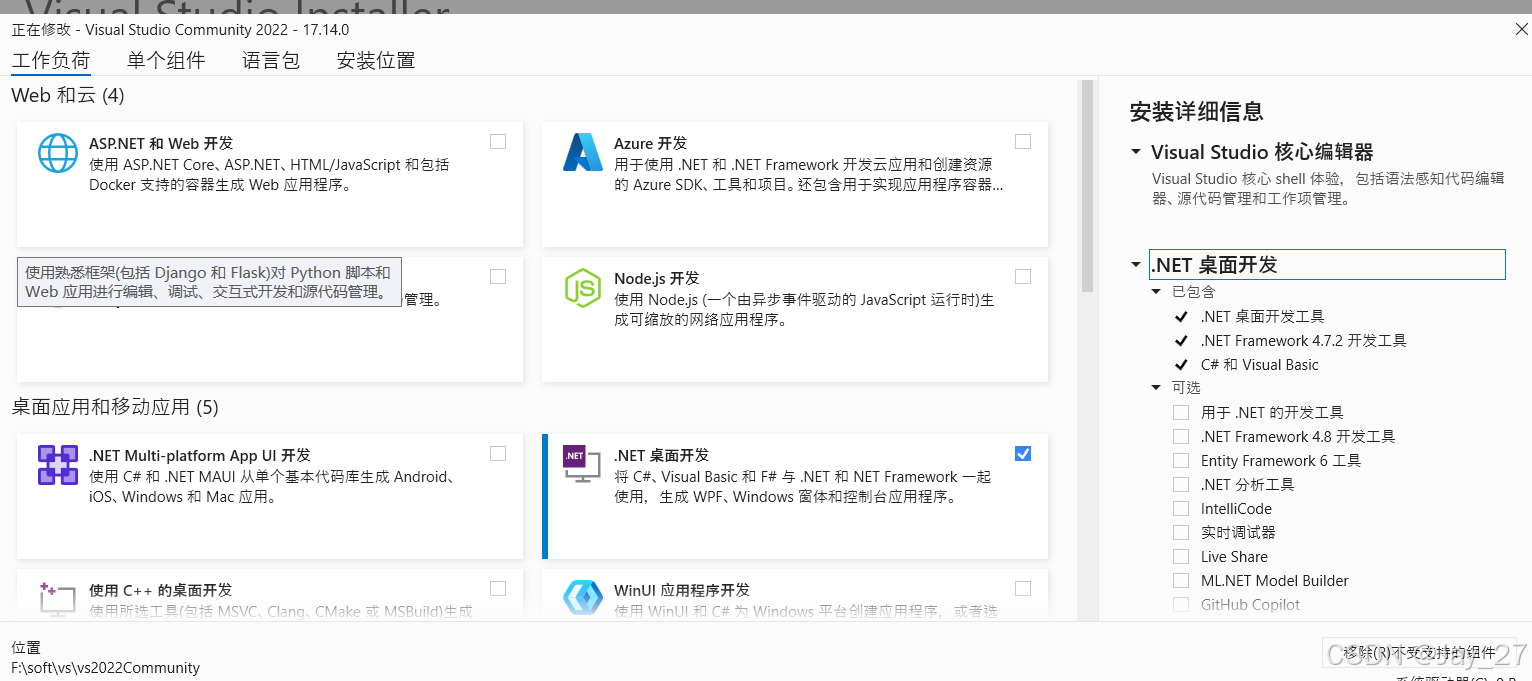Click the ASP.NET globe icon
1532x681 pixels.
[x=57, y=153]
